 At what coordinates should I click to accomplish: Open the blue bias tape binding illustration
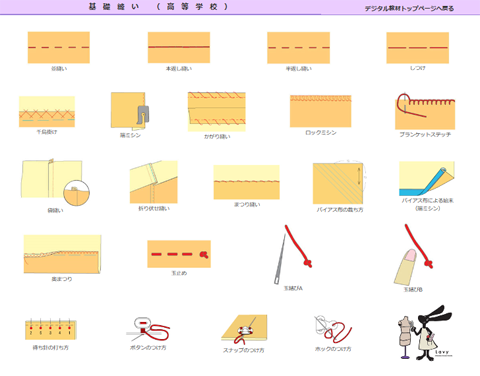pyautogui.click(x=427, y=179)
